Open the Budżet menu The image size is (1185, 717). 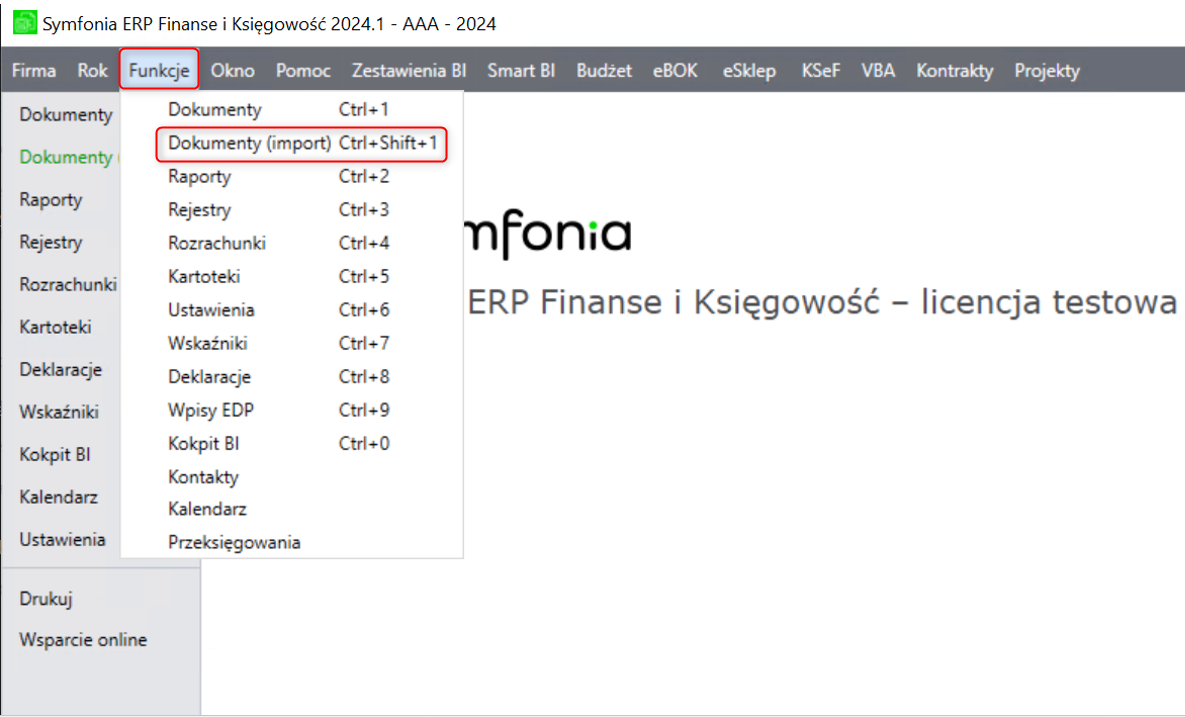click(x=604, y=70)
